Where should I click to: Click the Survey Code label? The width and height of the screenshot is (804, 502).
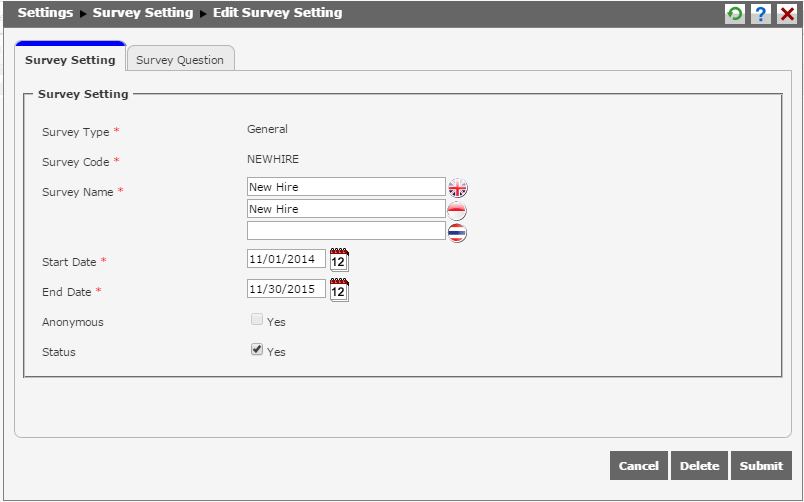point(75,162)
